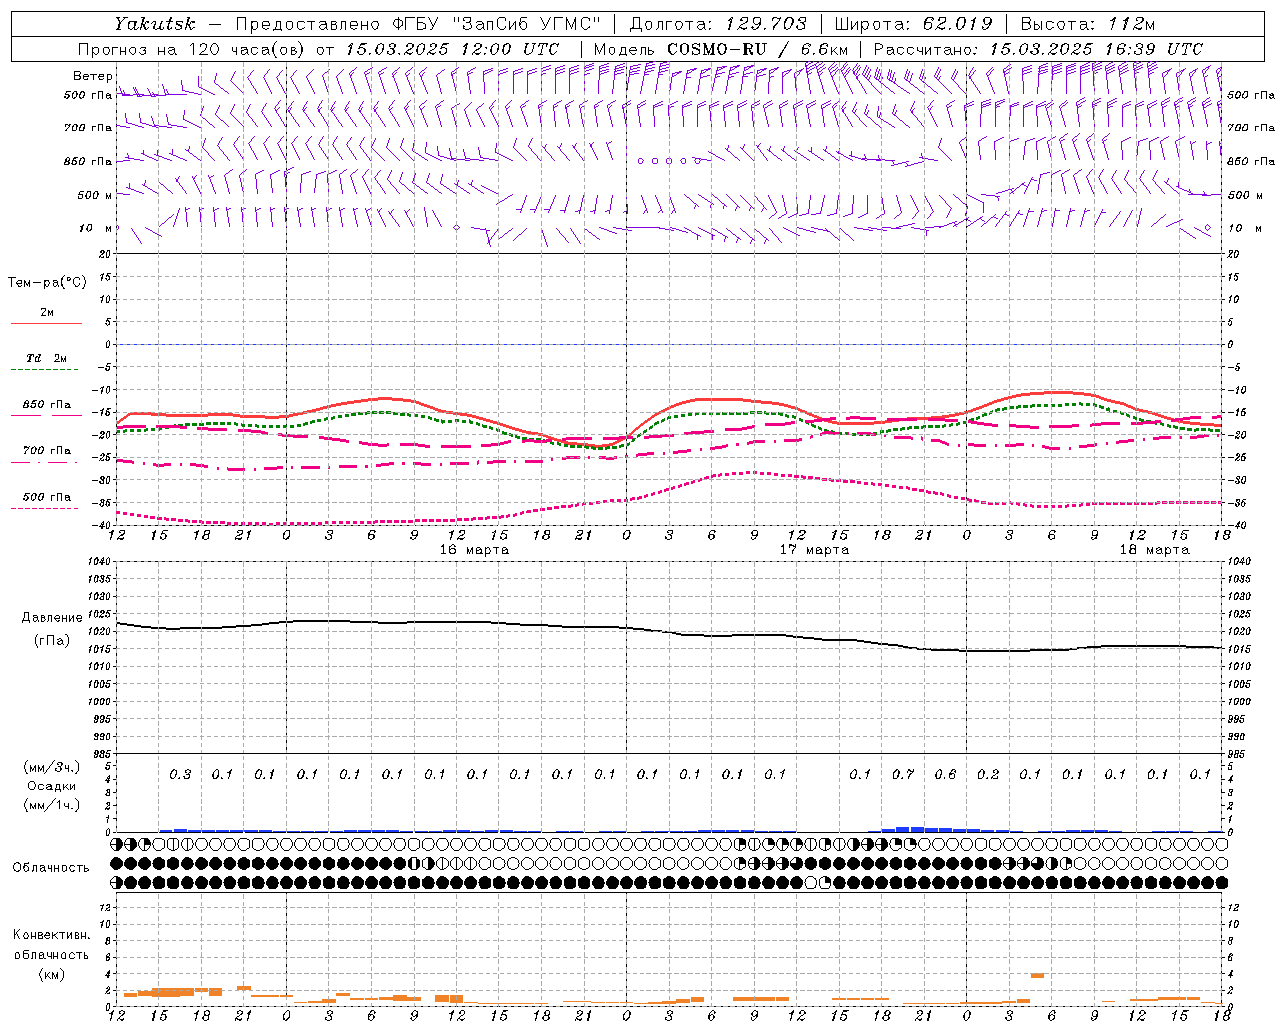The image size is (1280, 1024).
Task: Click the "18 марта" date label
Action: [x=1155, y=550]
